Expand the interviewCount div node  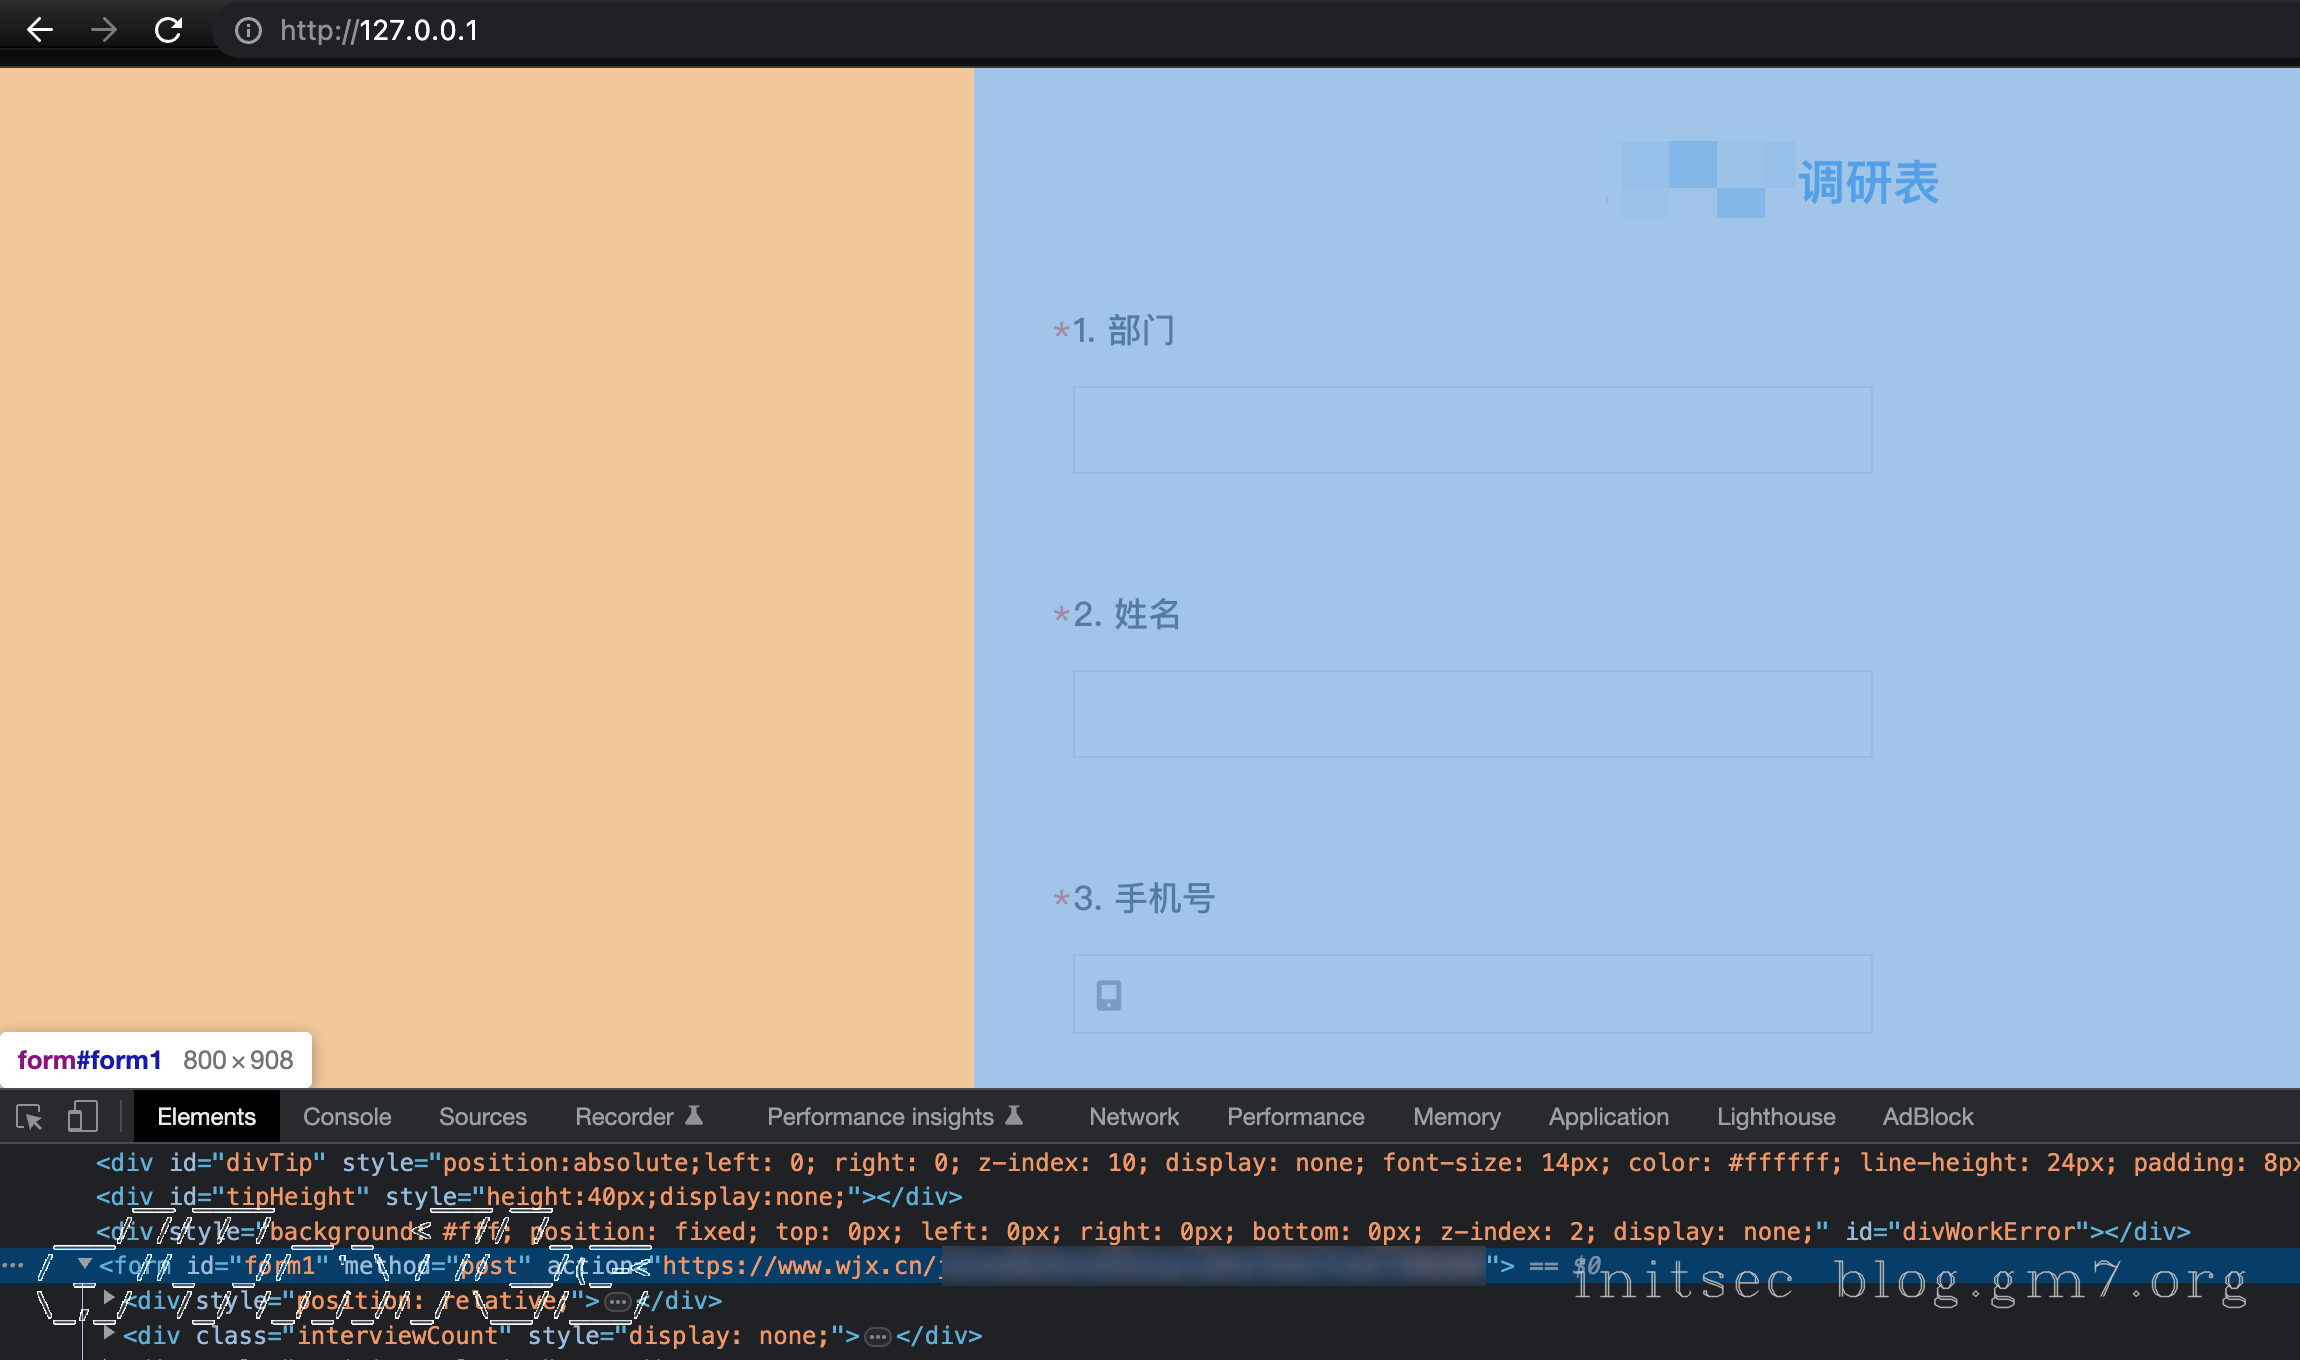pos(109,1334)
